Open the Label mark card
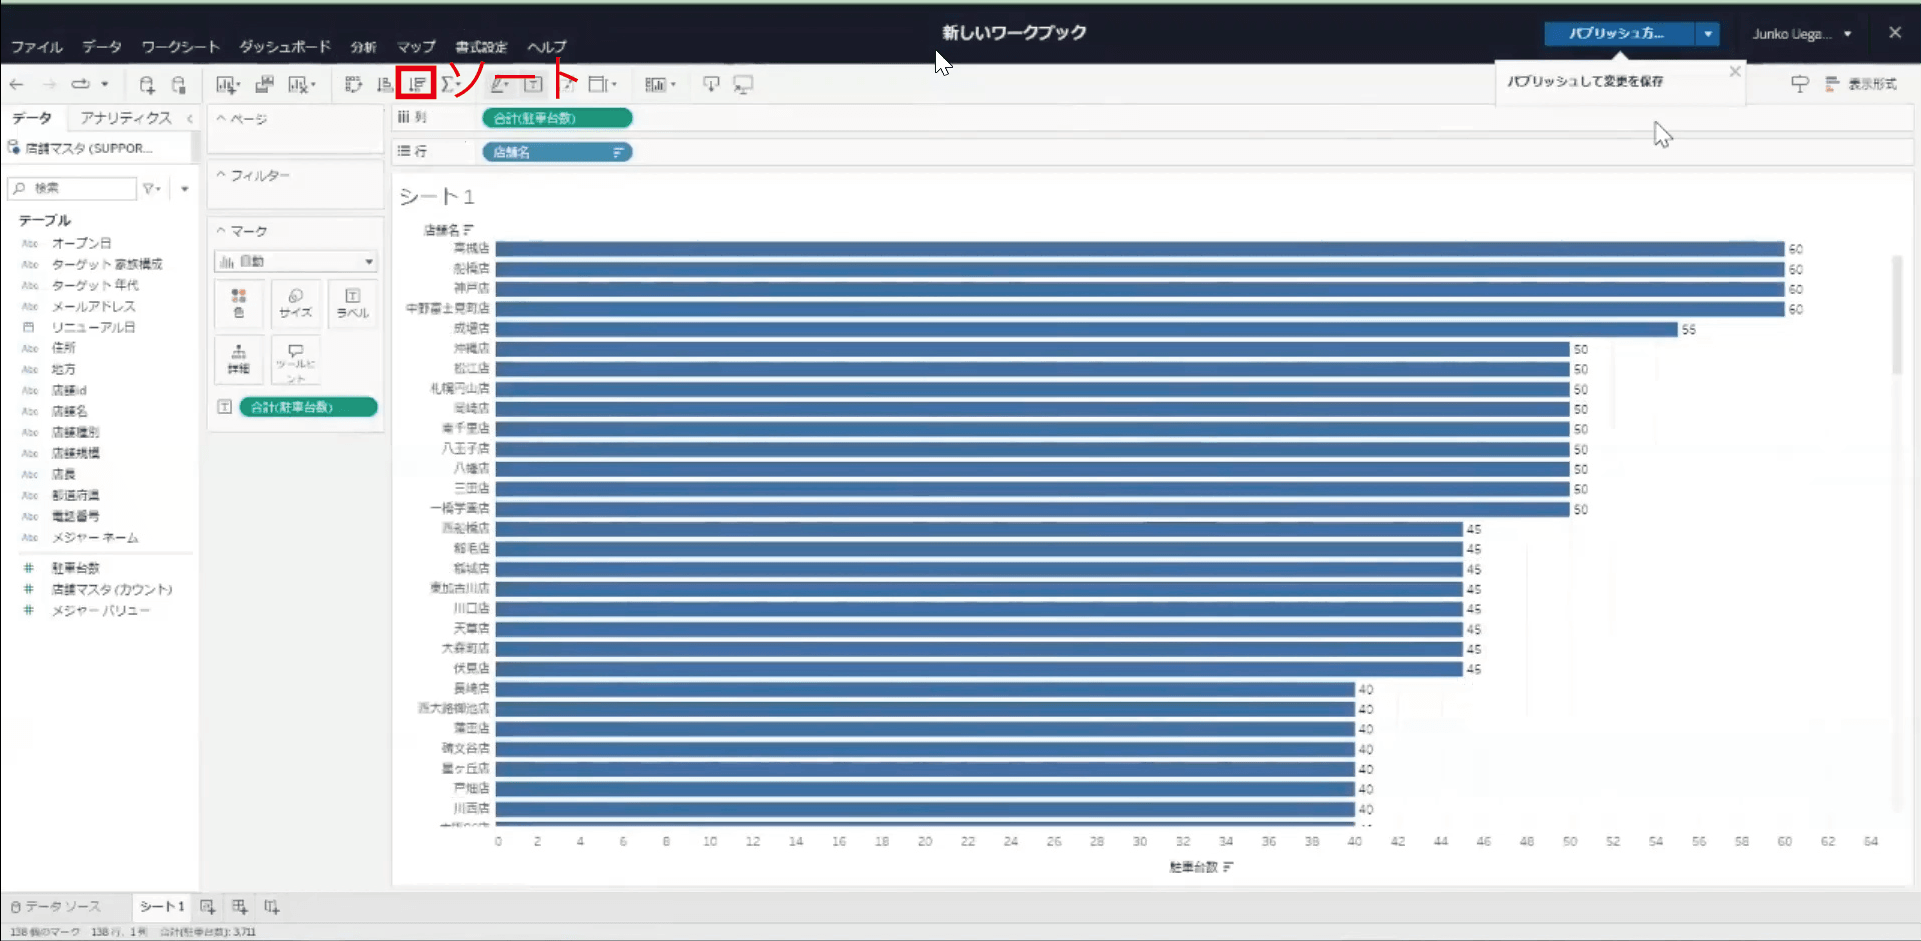This screenshot has height=941, width=1921. point(352,303)
